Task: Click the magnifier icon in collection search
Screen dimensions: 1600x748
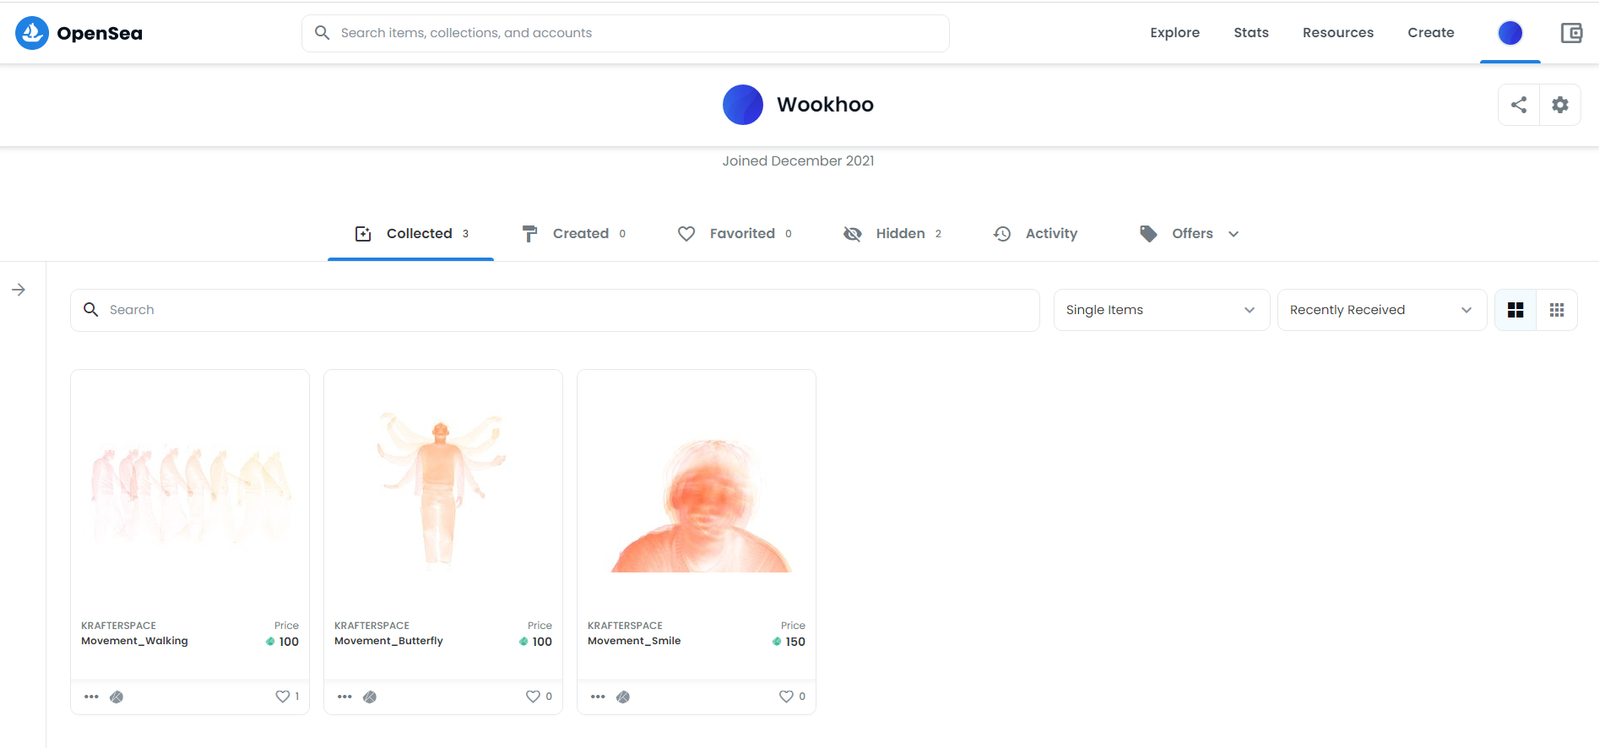Action: (91, 310)
